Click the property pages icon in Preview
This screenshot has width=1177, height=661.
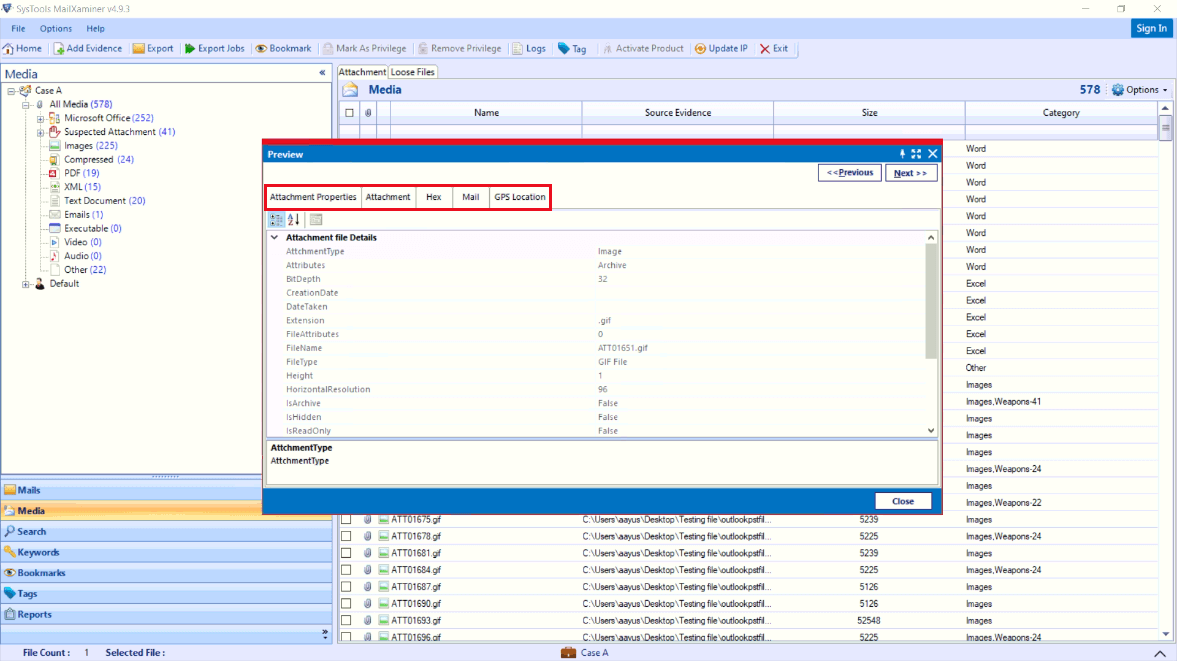316,220
